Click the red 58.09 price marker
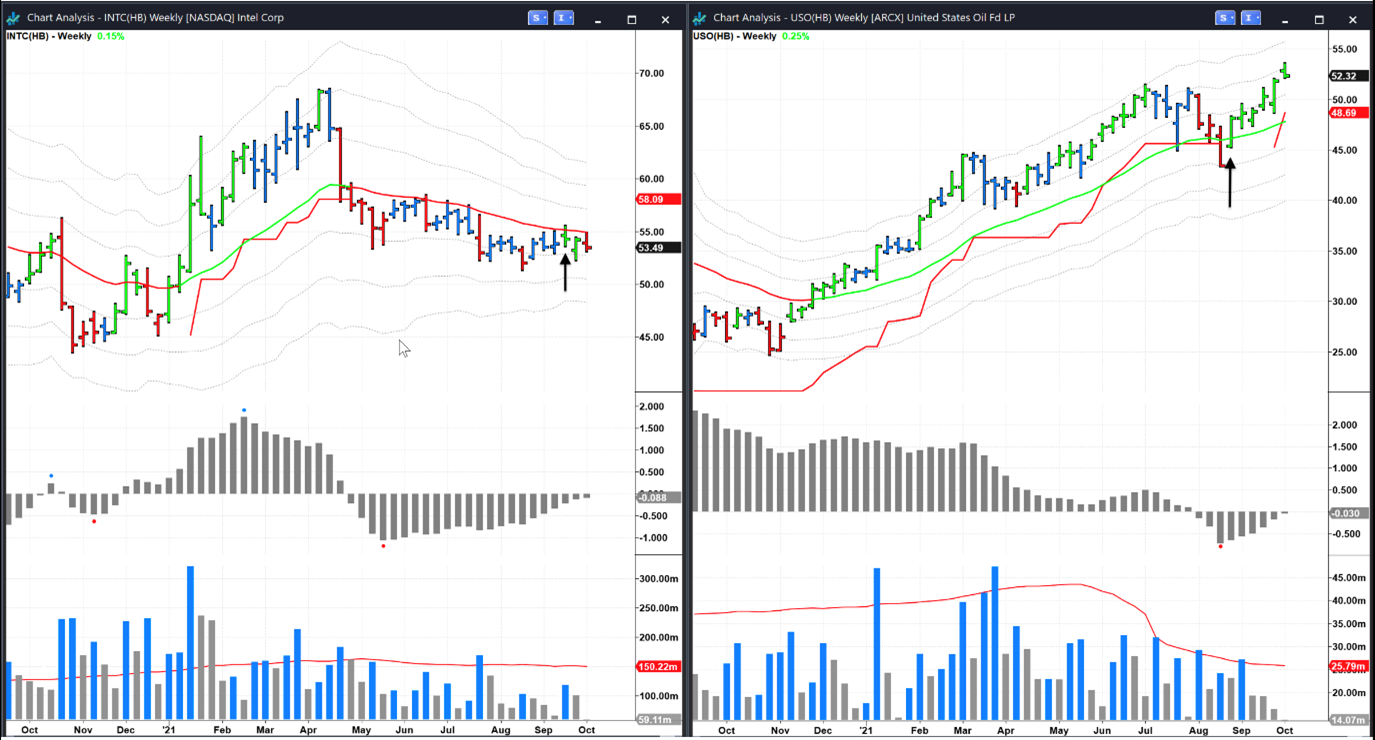This screenshot has height=740, width=1375. tap(658, 200)
